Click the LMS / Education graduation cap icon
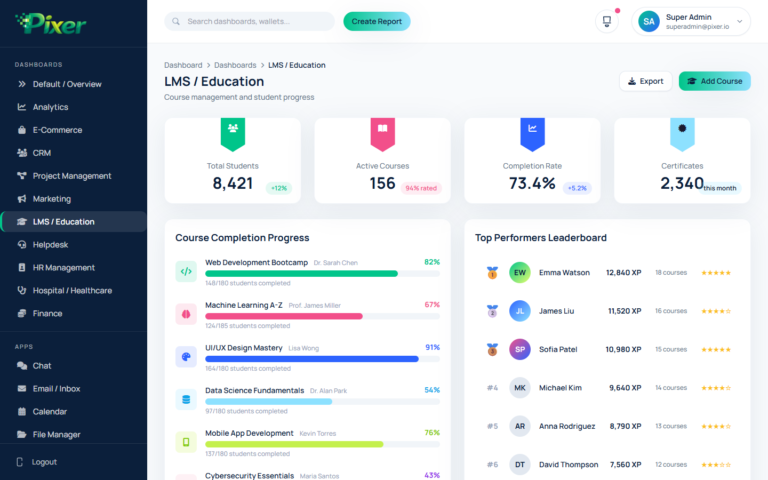The image size is (768, 480). pyautogui.click(x=22, y=222)
